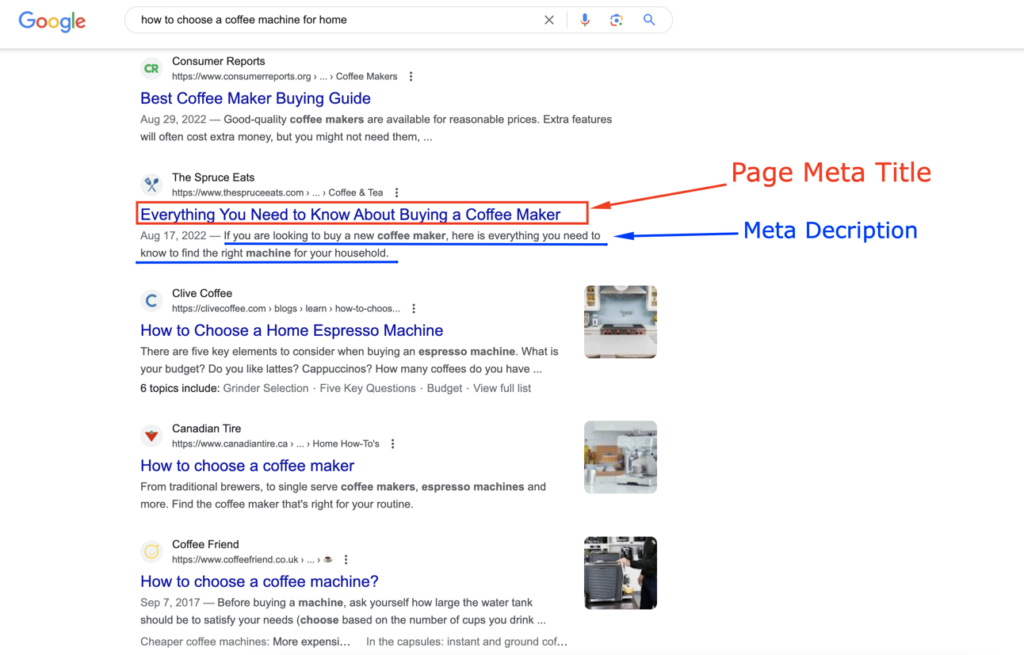Open Everything You Need to Know About Buying a Coffee Maker
The height and width of the screenshot is (655, 1024).
(350, 214)
